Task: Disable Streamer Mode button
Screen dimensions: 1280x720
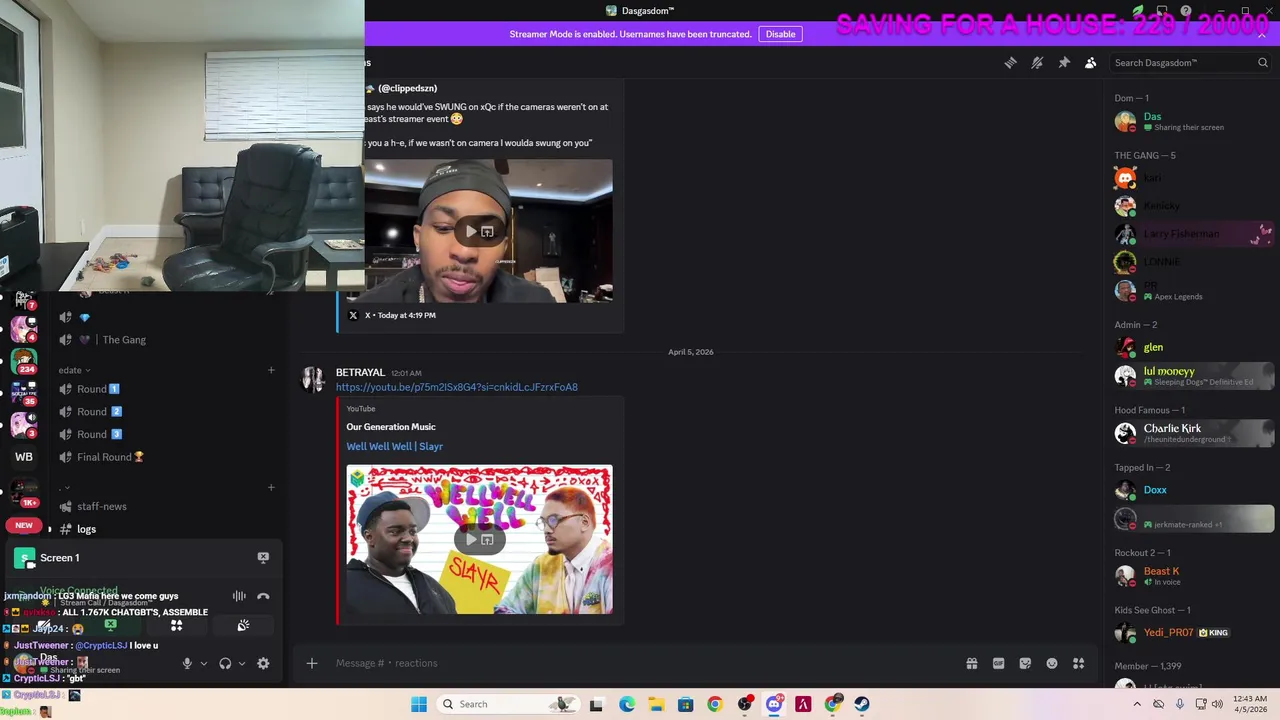Action: [780, 34]
